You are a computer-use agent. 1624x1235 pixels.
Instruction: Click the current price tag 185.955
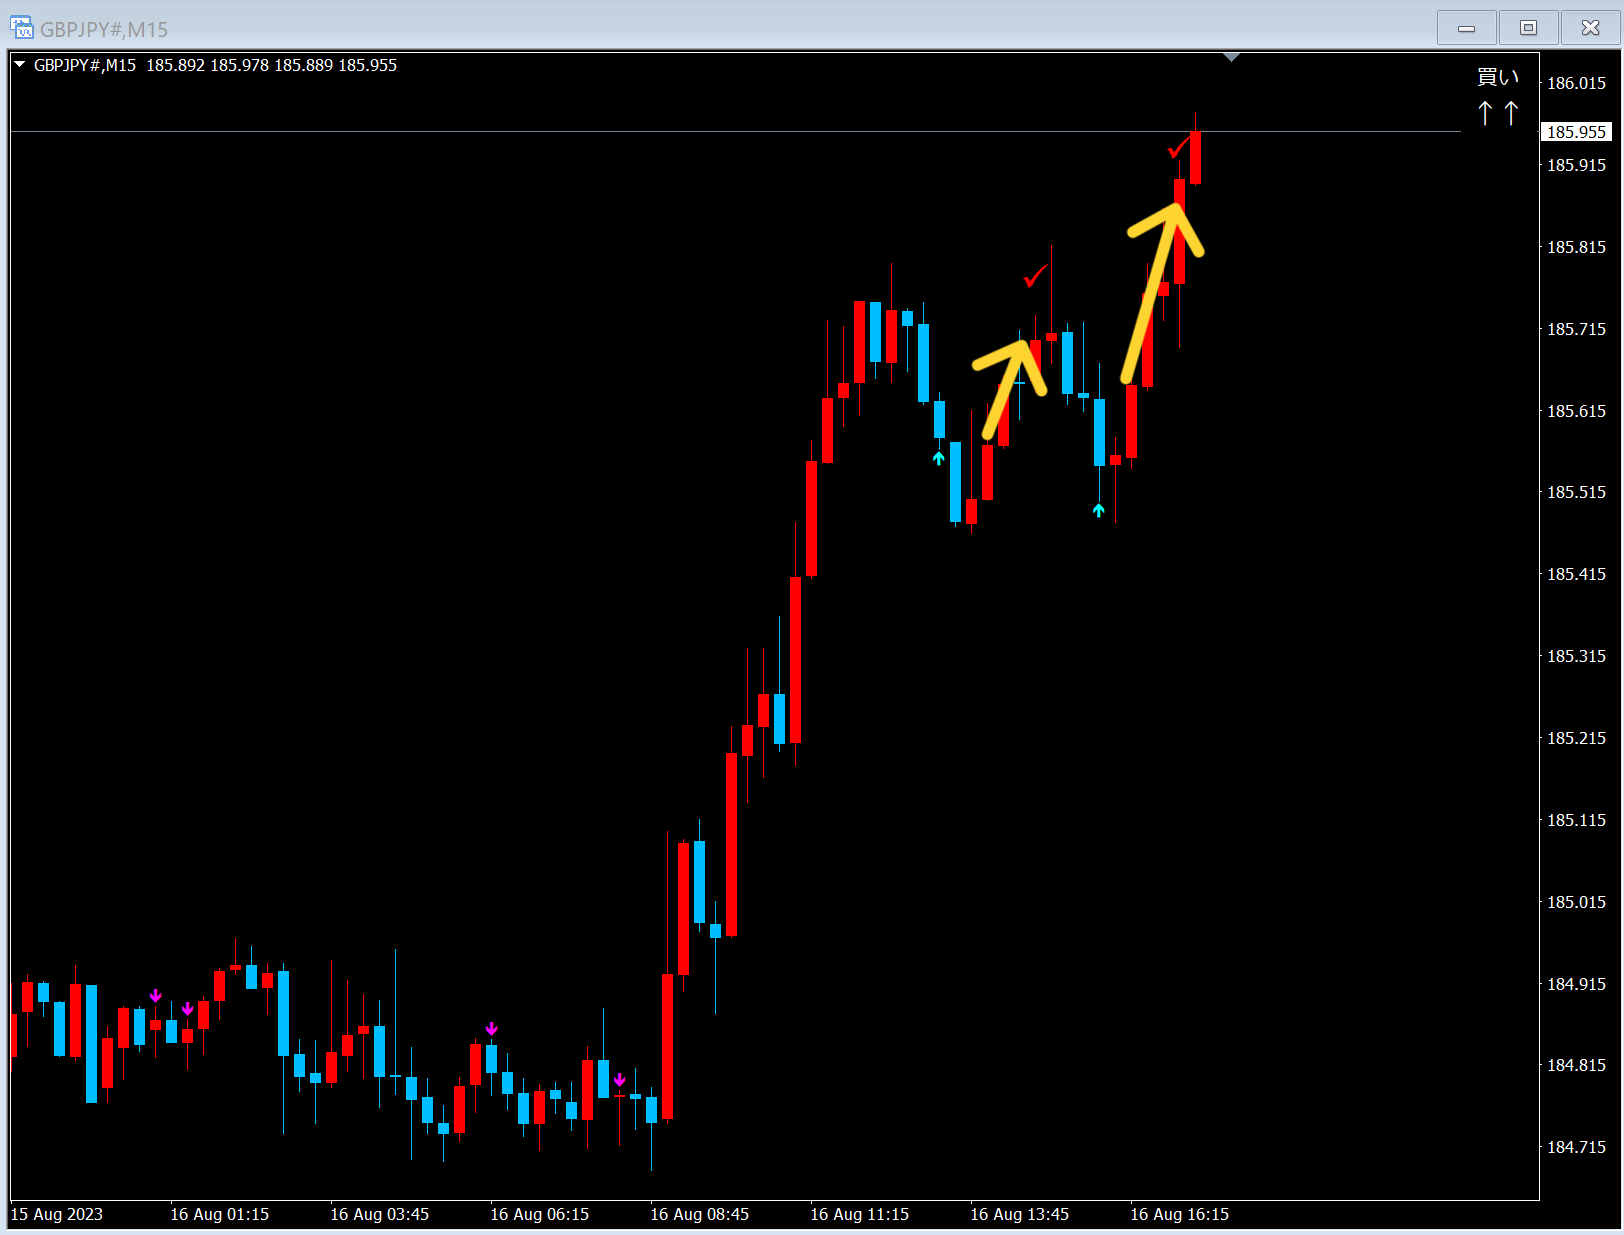click(x=1577, y=132)
